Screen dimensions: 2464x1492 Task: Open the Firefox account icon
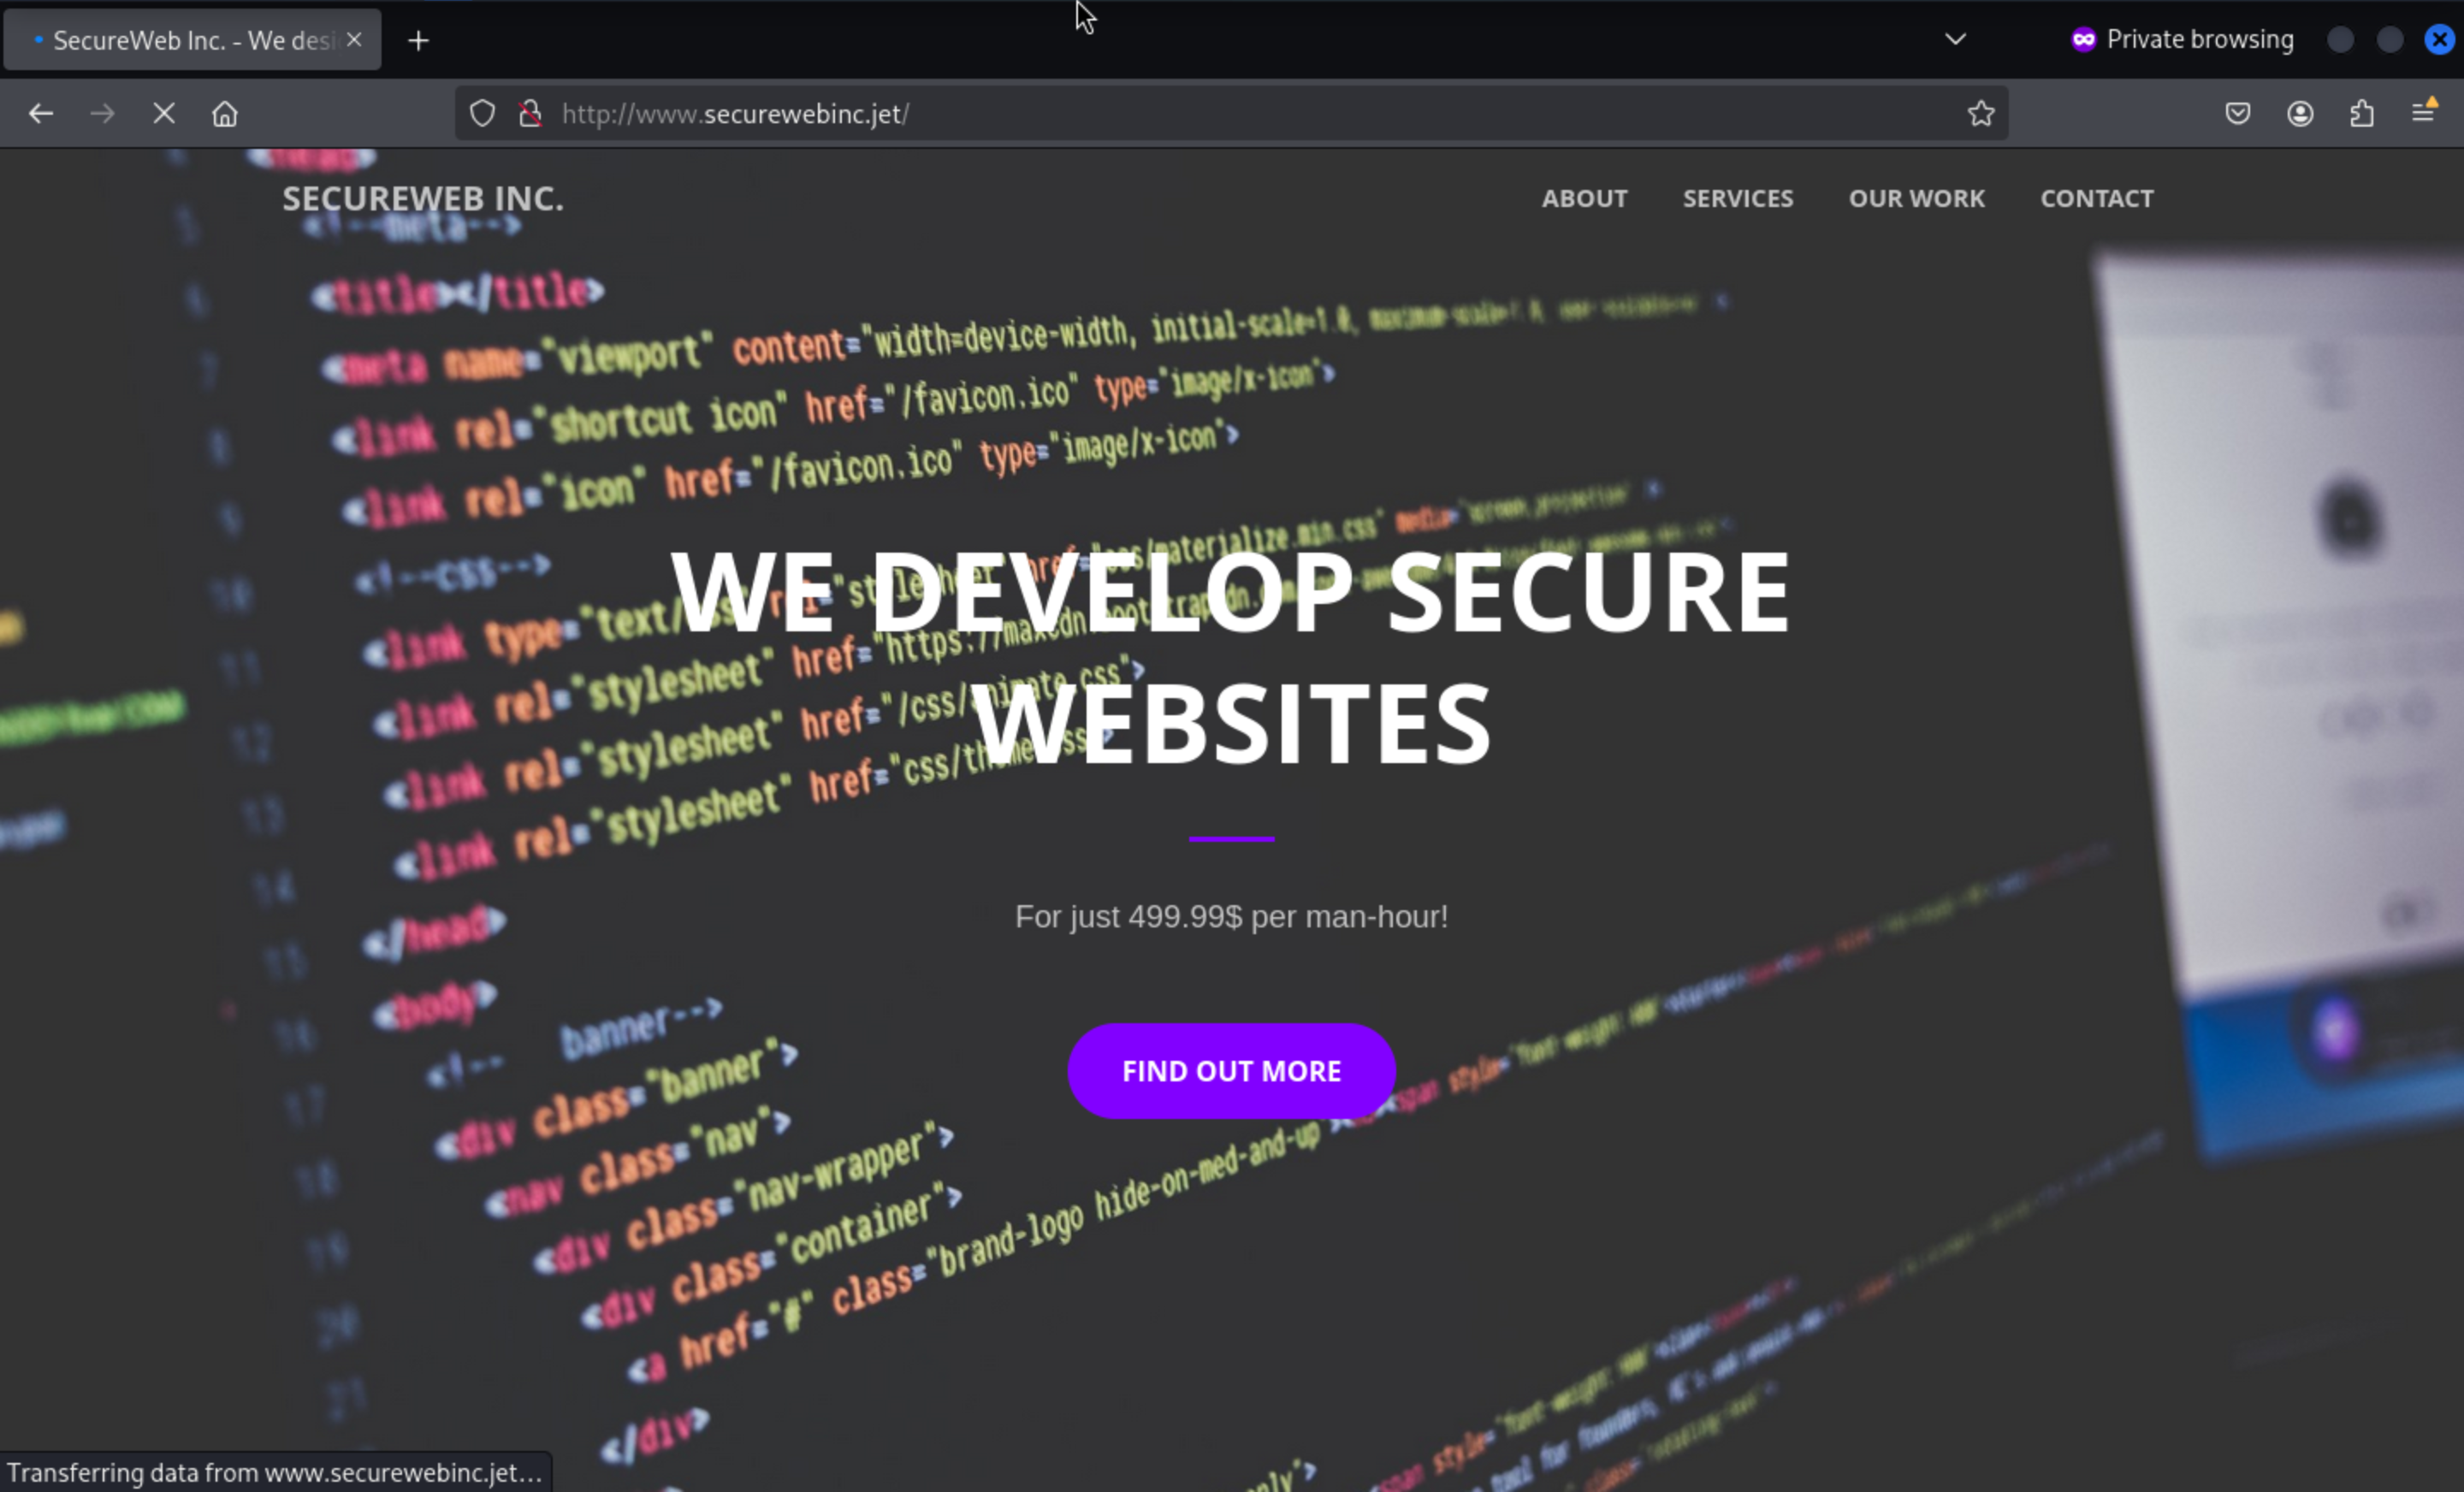2300,114
